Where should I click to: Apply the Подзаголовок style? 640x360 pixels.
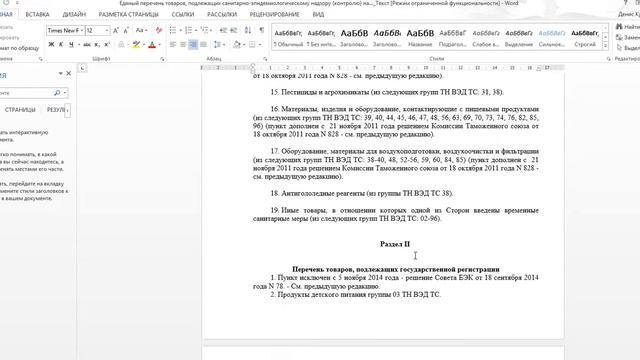pos(453,38)
